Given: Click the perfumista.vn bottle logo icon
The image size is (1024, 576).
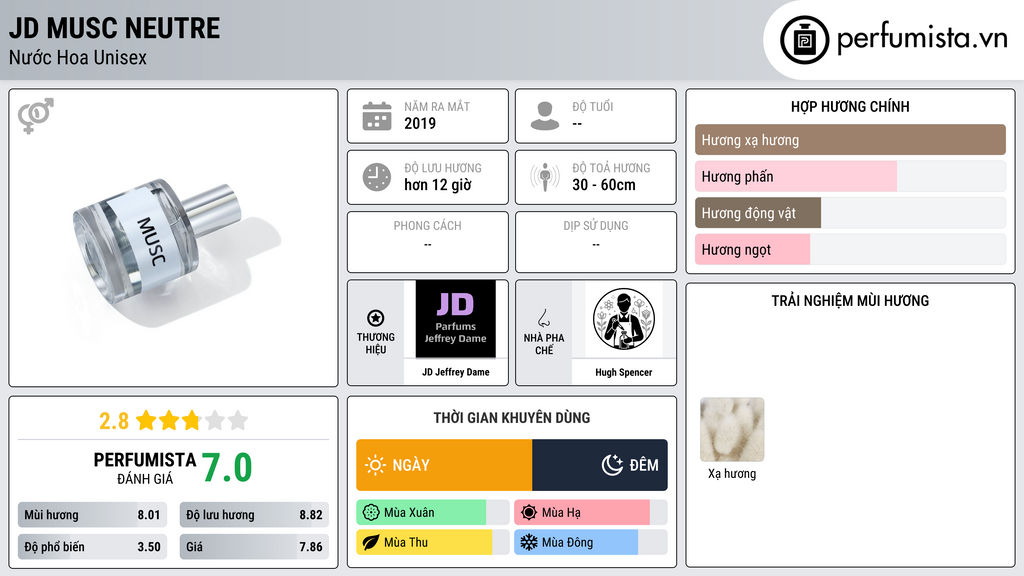Looking at the screenshot, I should click(x=804, y=40).
